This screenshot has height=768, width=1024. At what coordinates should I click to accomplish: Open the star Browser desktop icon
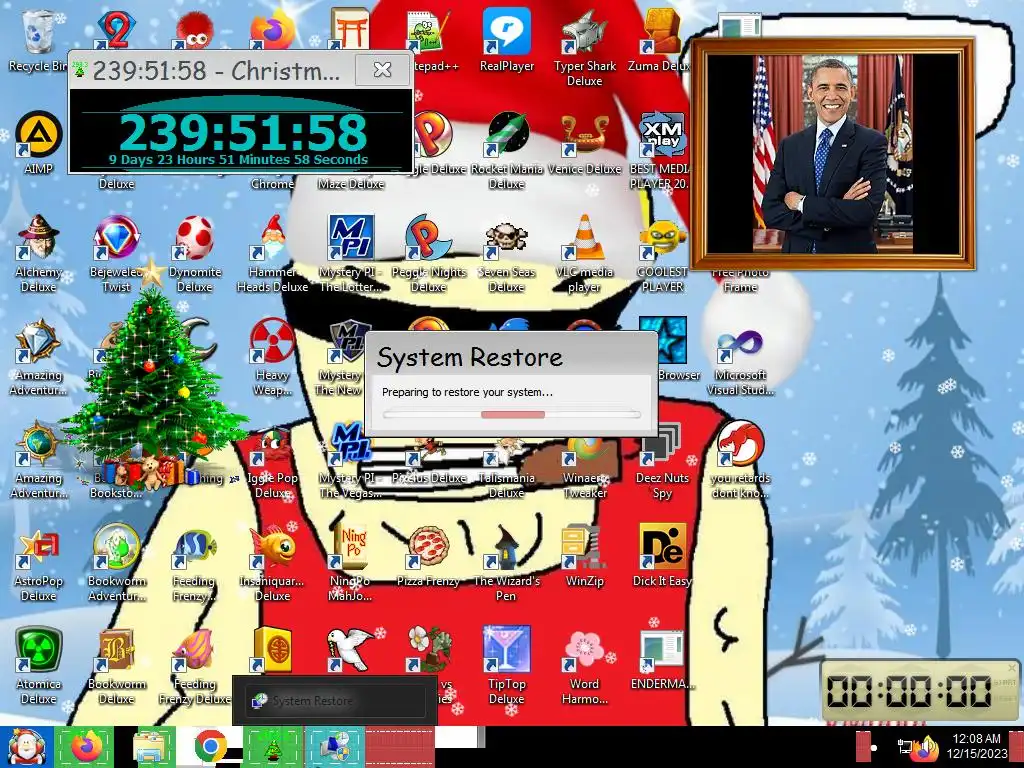coord(671,349)
